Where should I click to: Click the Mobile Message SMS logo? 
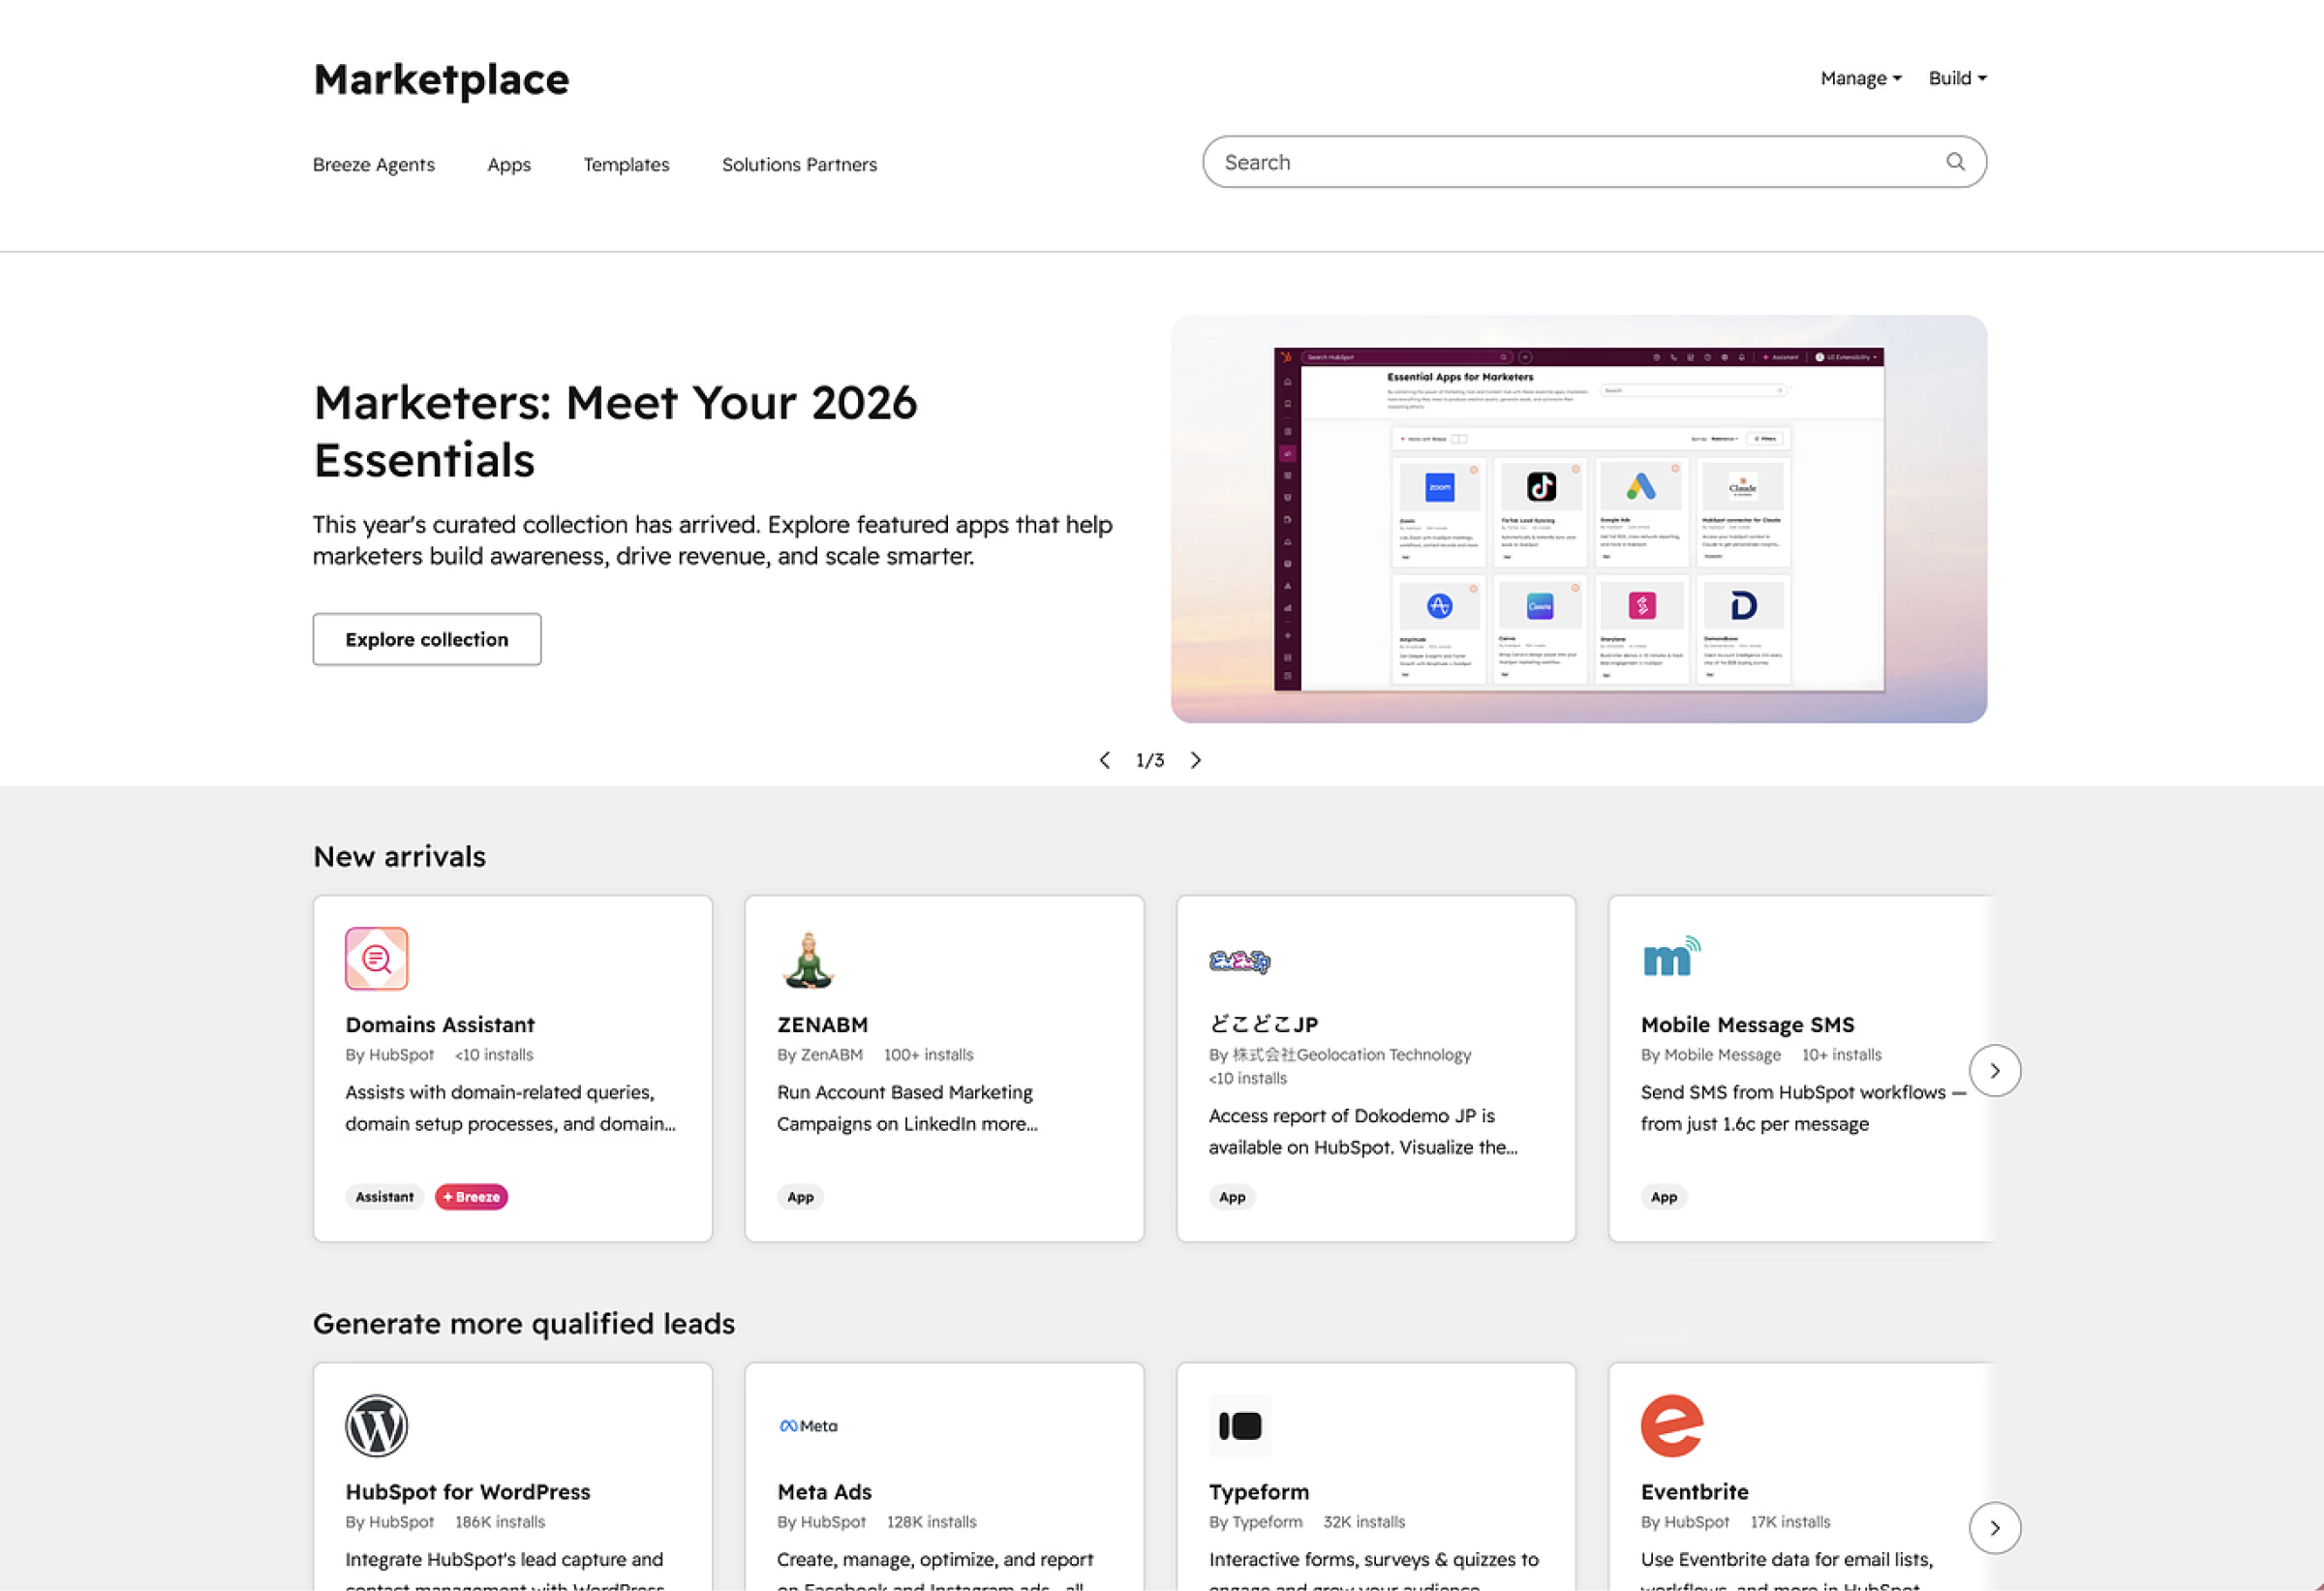pos(1671,956)
